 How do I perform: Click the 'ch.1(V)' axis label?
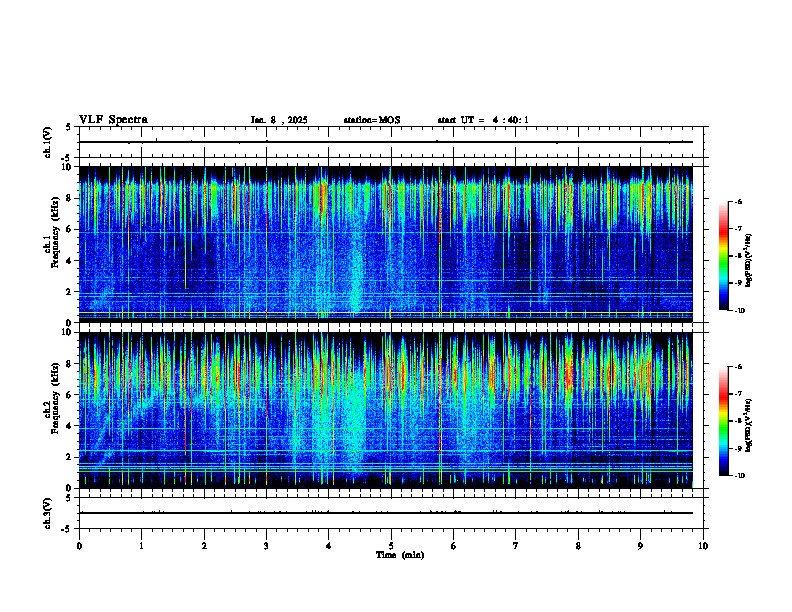pyautogui.click(x=47, y=142)
